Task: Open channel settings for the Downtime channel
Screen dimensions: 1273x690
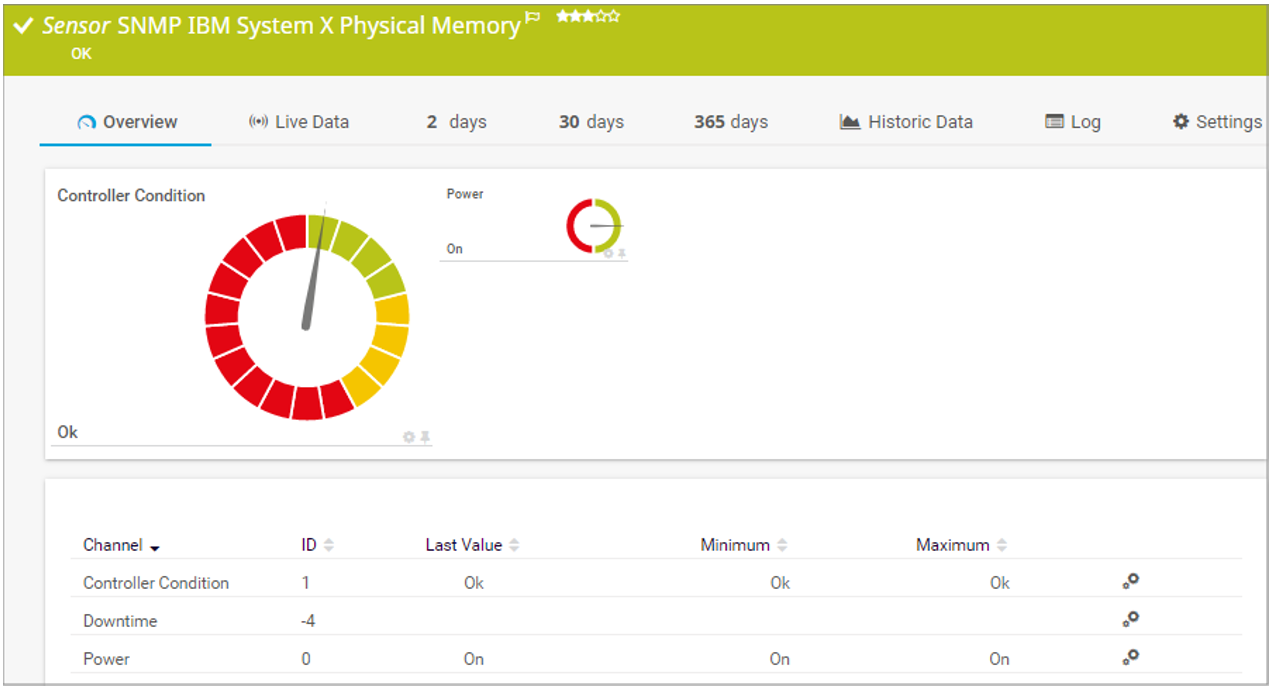Action: 1129,619
